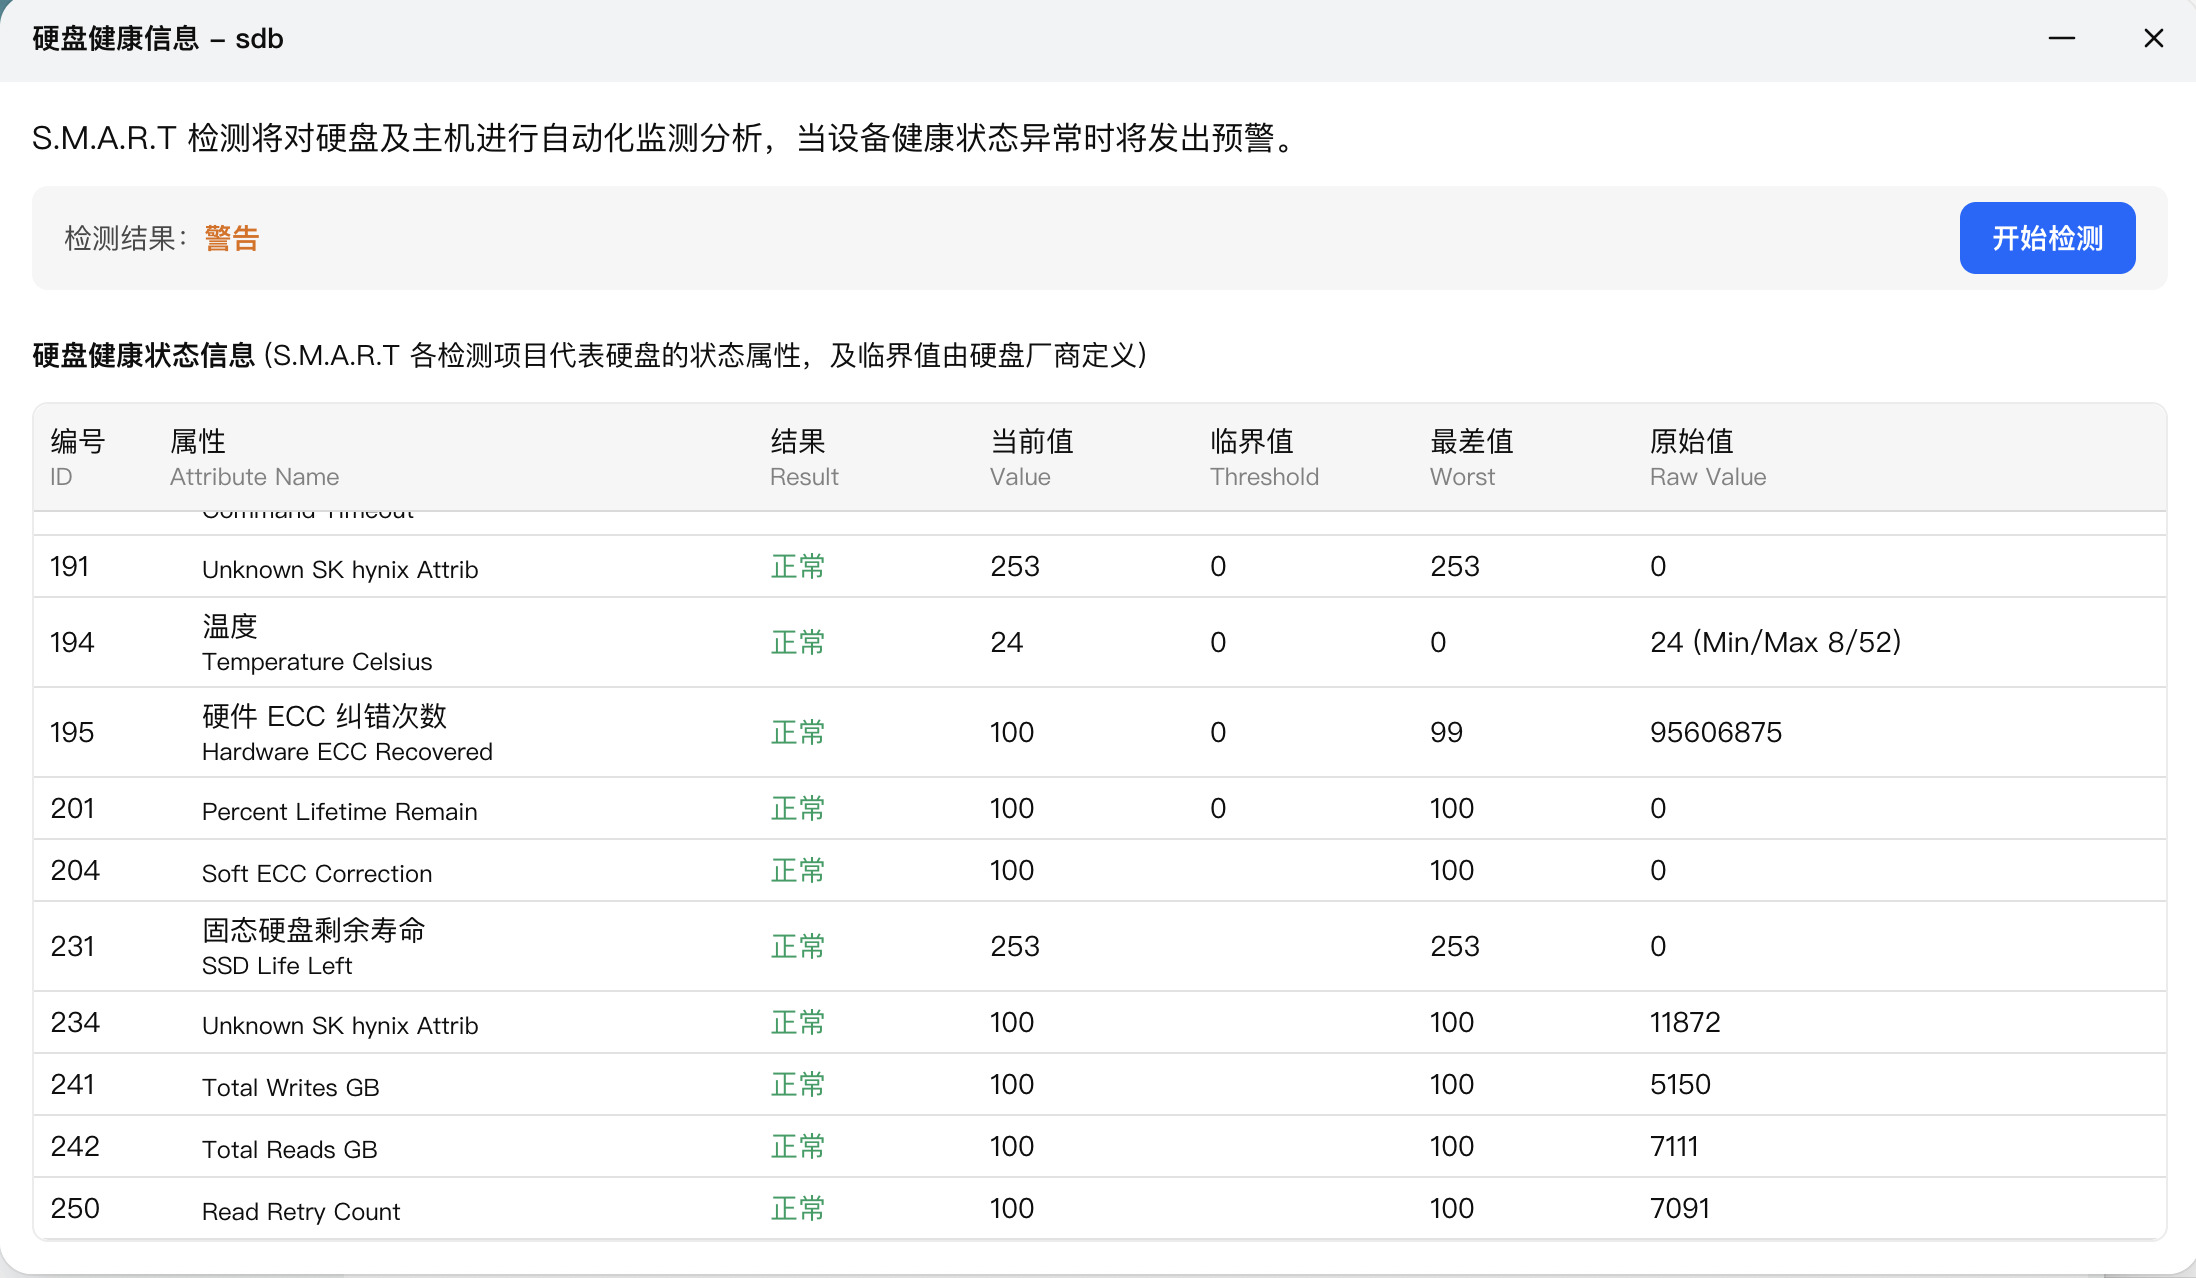
Task: Click the 属性 Attribute Name column header
Action: pyautogui.click(x=254, y=457)
